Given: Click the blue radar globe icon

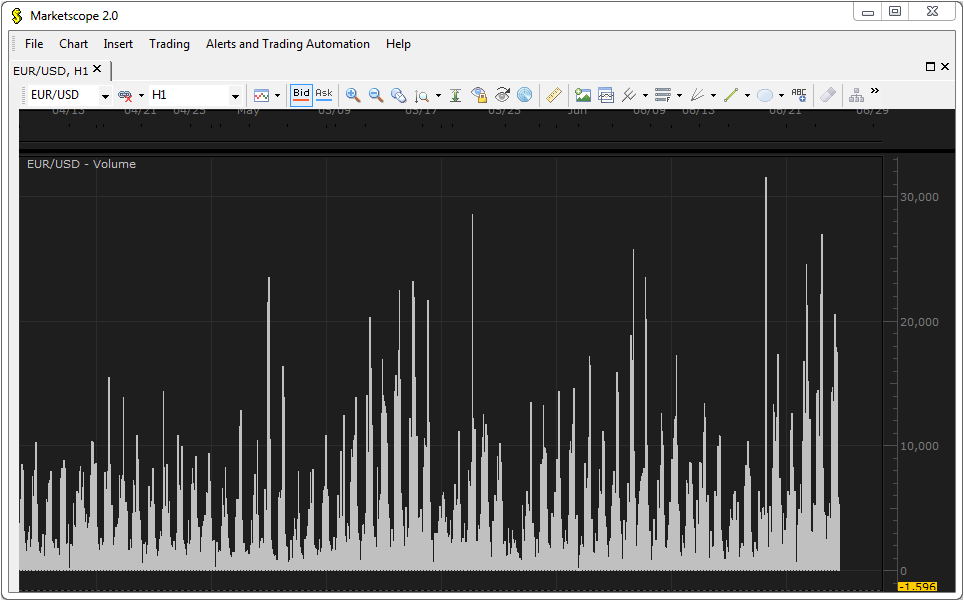Looking at the screenshot, I should click(x=524, y=95).
